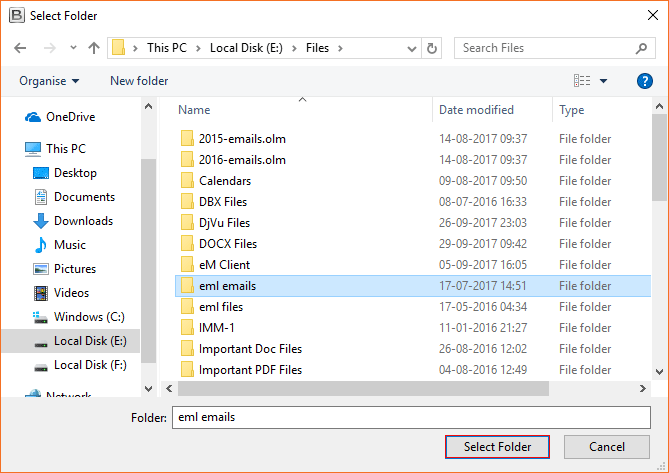
Task: Open the help question mark icon
Action: (644, 81)
